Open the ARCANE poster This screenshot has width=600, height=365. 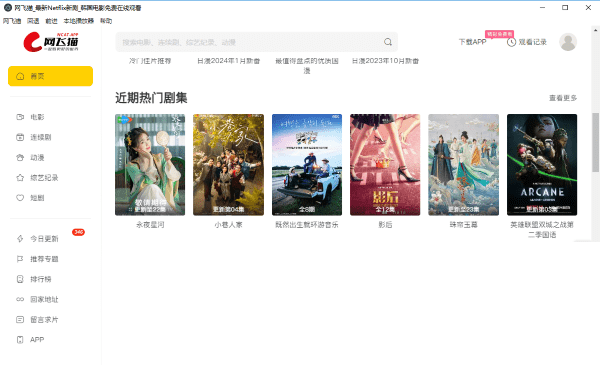tap(542, 165)
